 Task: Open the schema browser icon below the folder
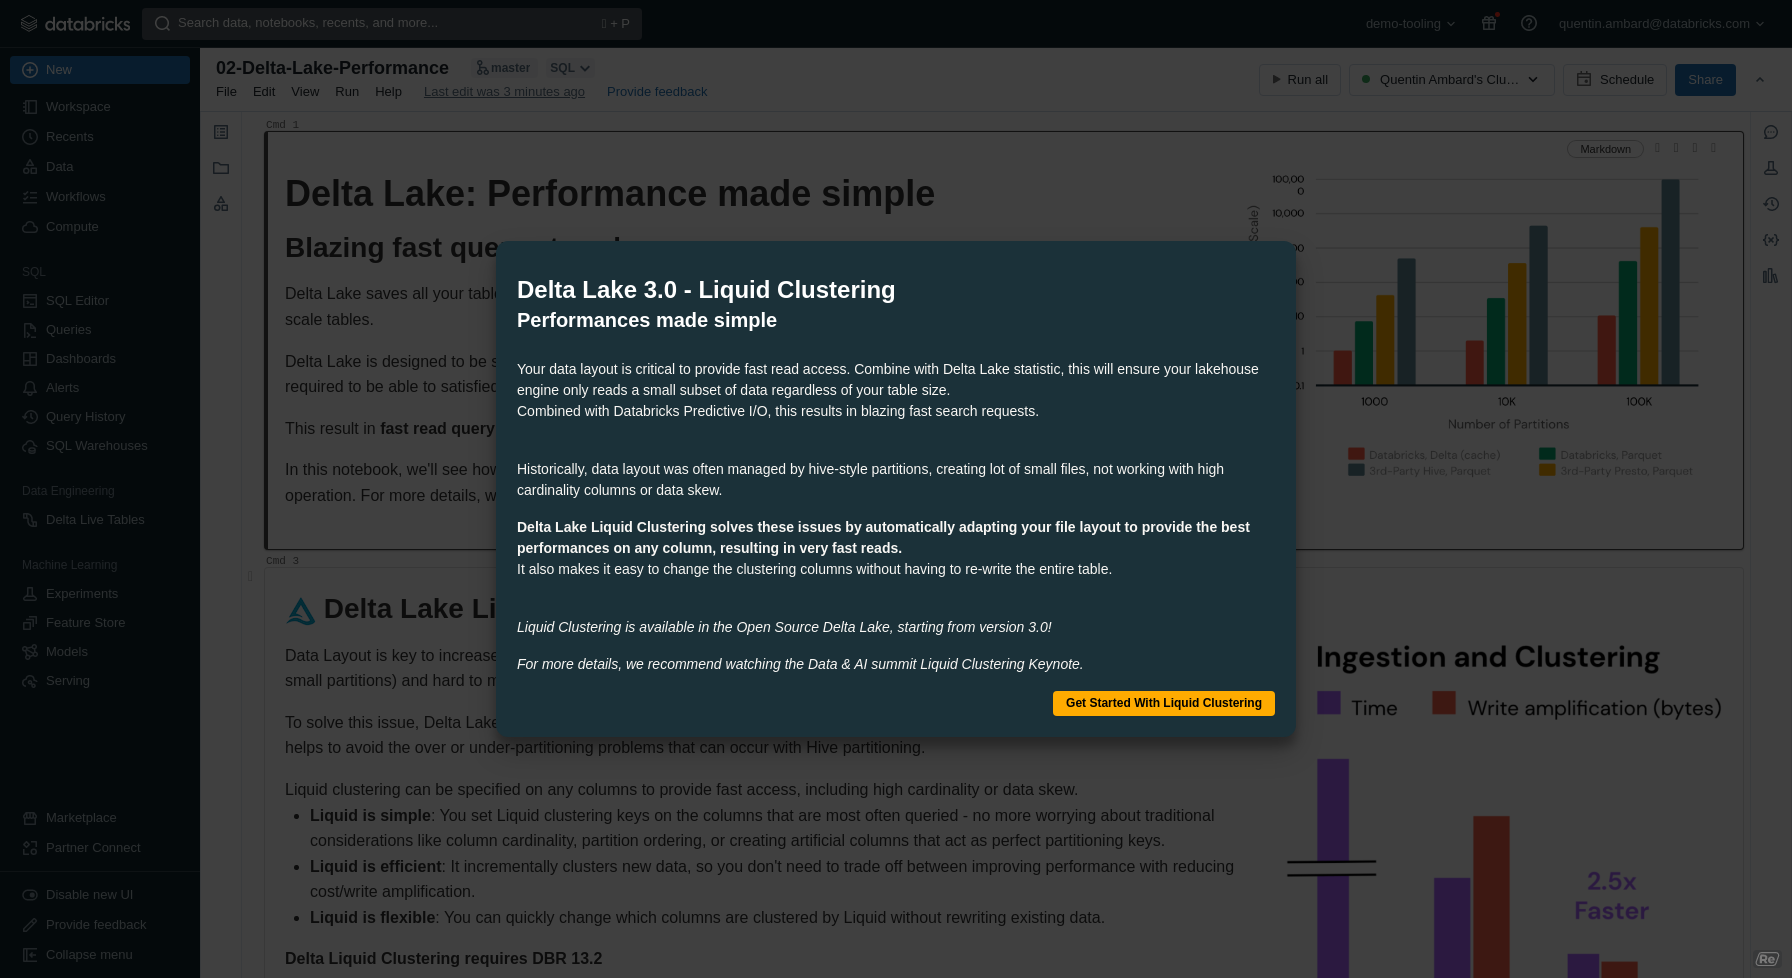click(220, 204)
